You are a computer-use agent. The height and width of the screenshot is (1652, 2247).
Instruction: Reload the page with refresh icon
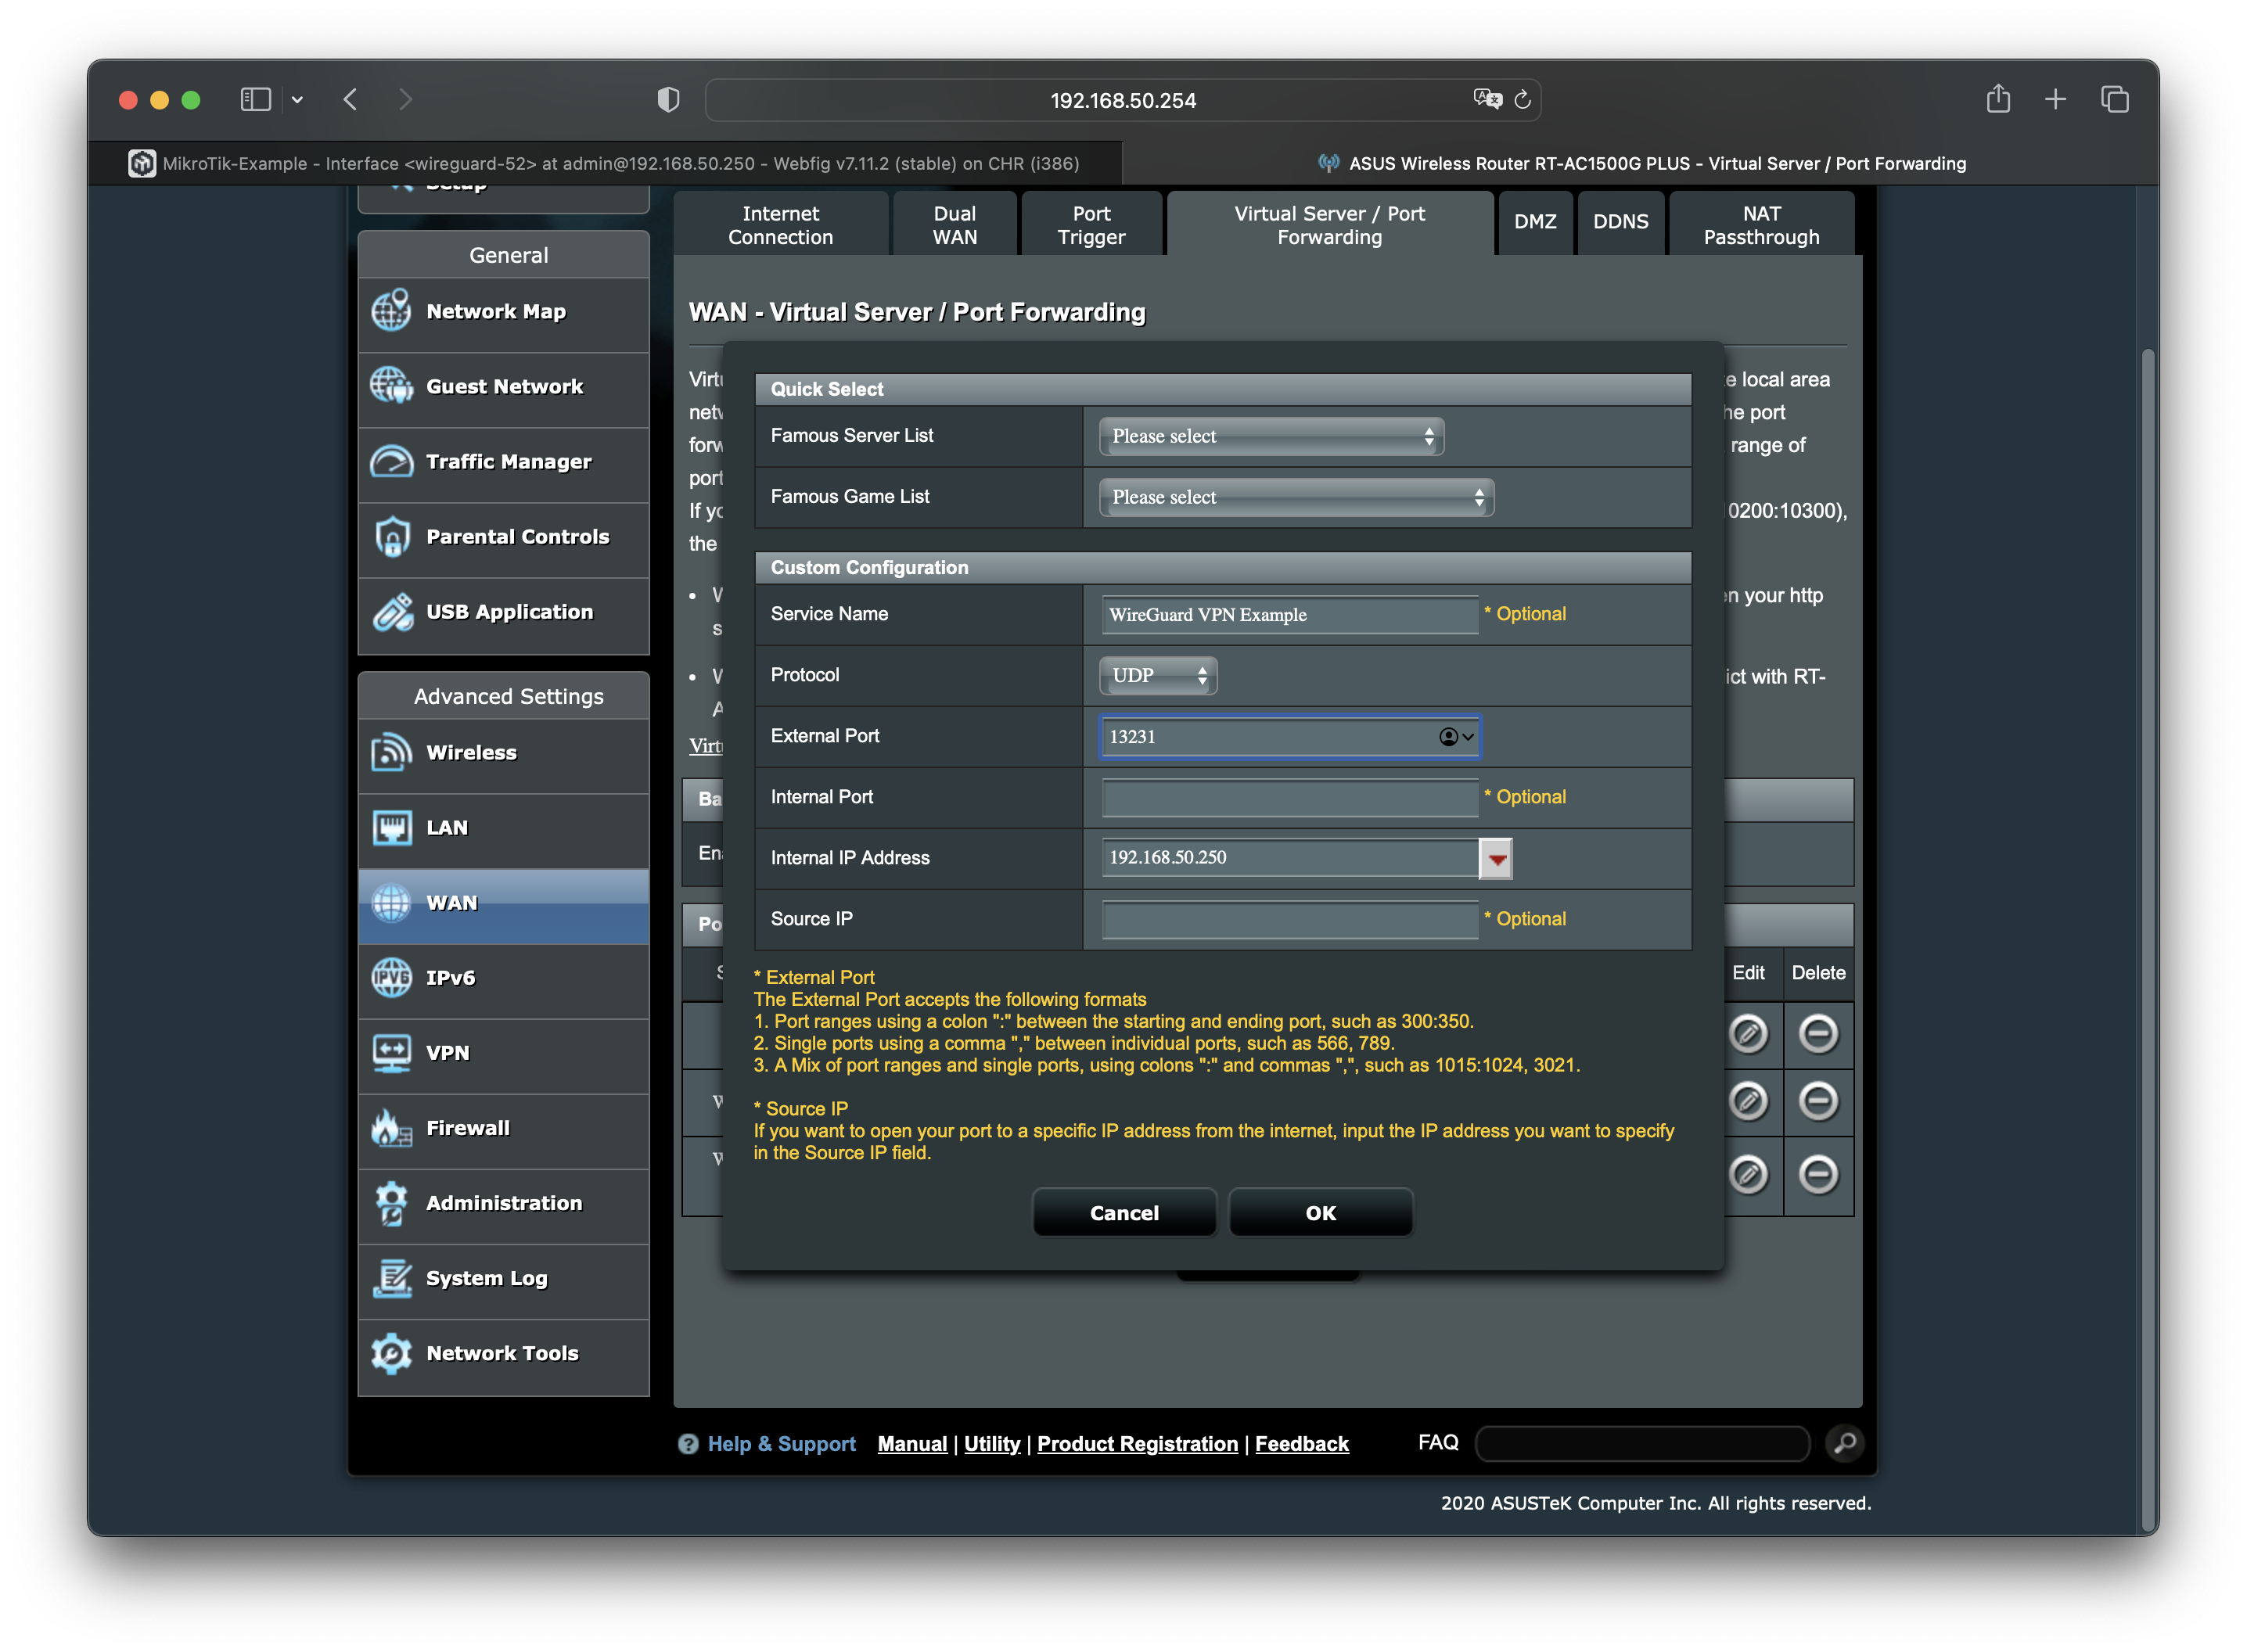click(1523, 99)
